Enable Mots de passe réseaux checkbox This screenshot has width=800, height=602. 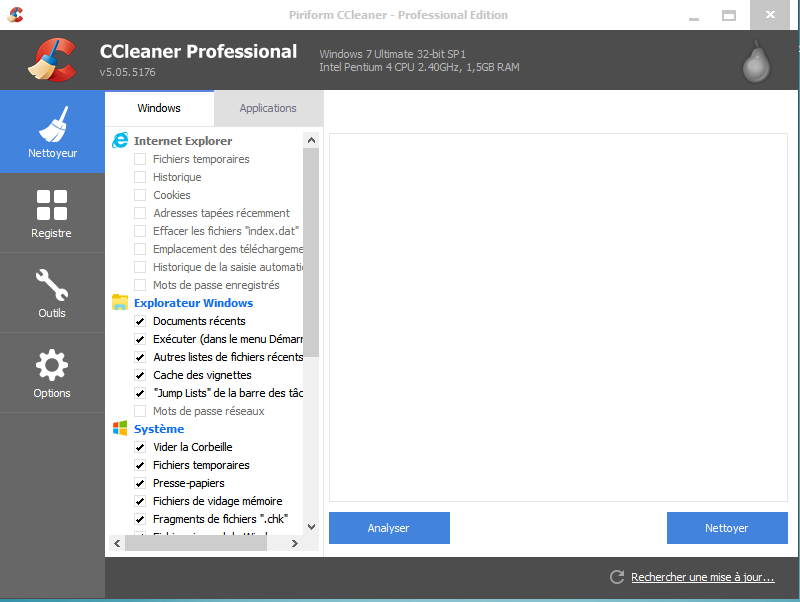coord(140,411)
